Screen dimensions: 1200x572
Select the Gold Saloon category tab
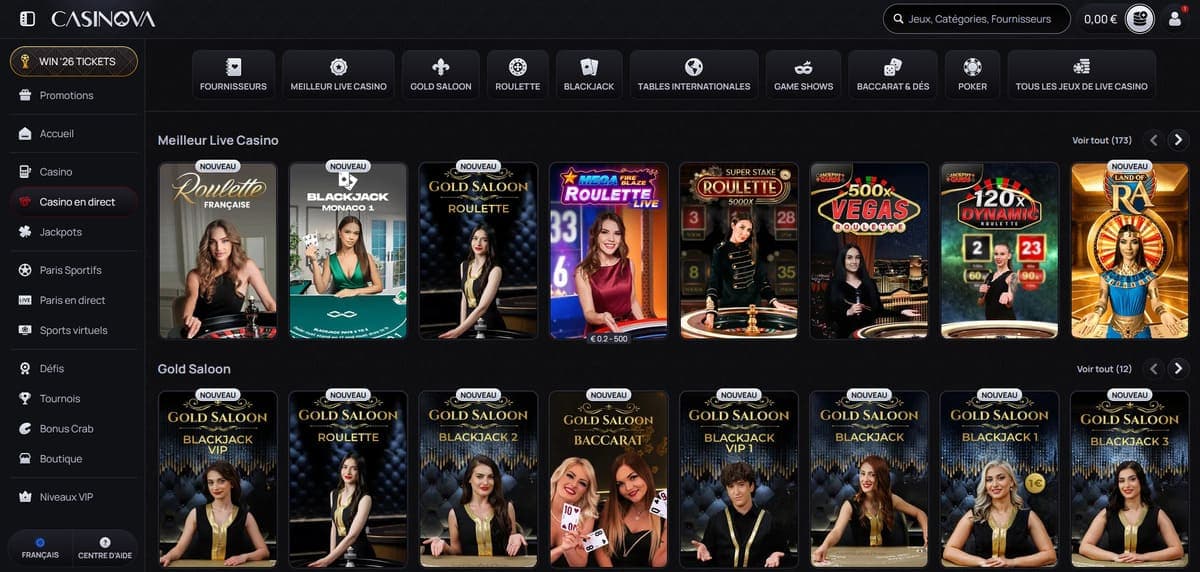pyautogui.click(x=441, y=75)
